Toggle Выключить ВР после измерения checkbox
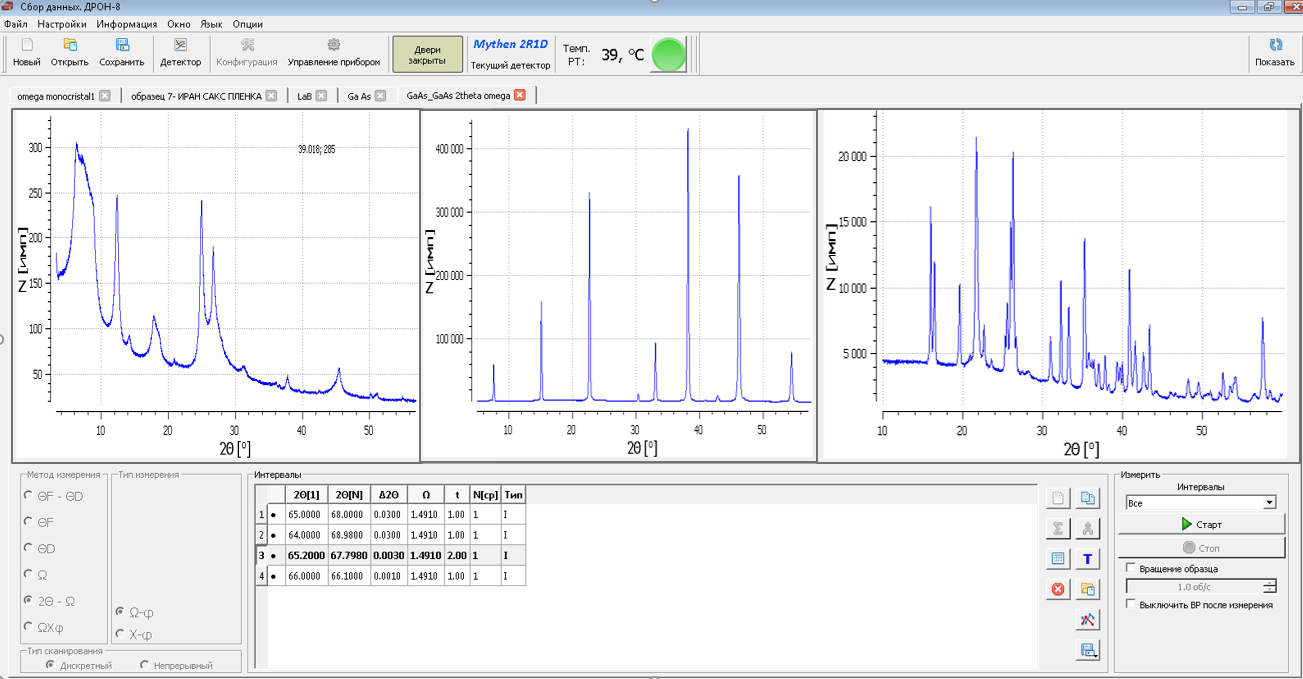 tap(1131, 604)
